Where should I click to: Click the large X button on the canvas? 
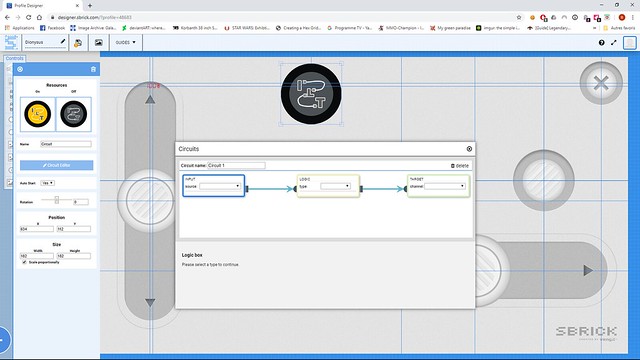point(601,83)
